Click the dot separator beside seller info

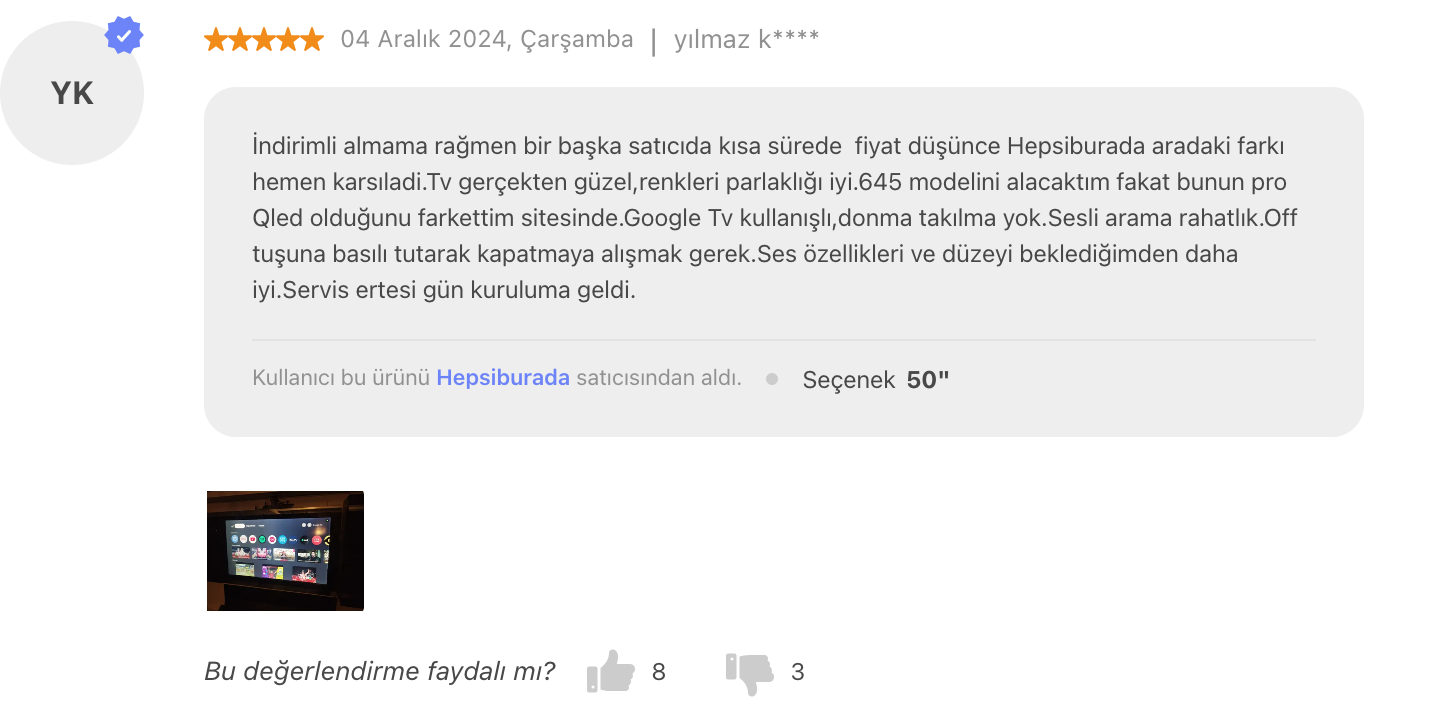tap(771, 379)
